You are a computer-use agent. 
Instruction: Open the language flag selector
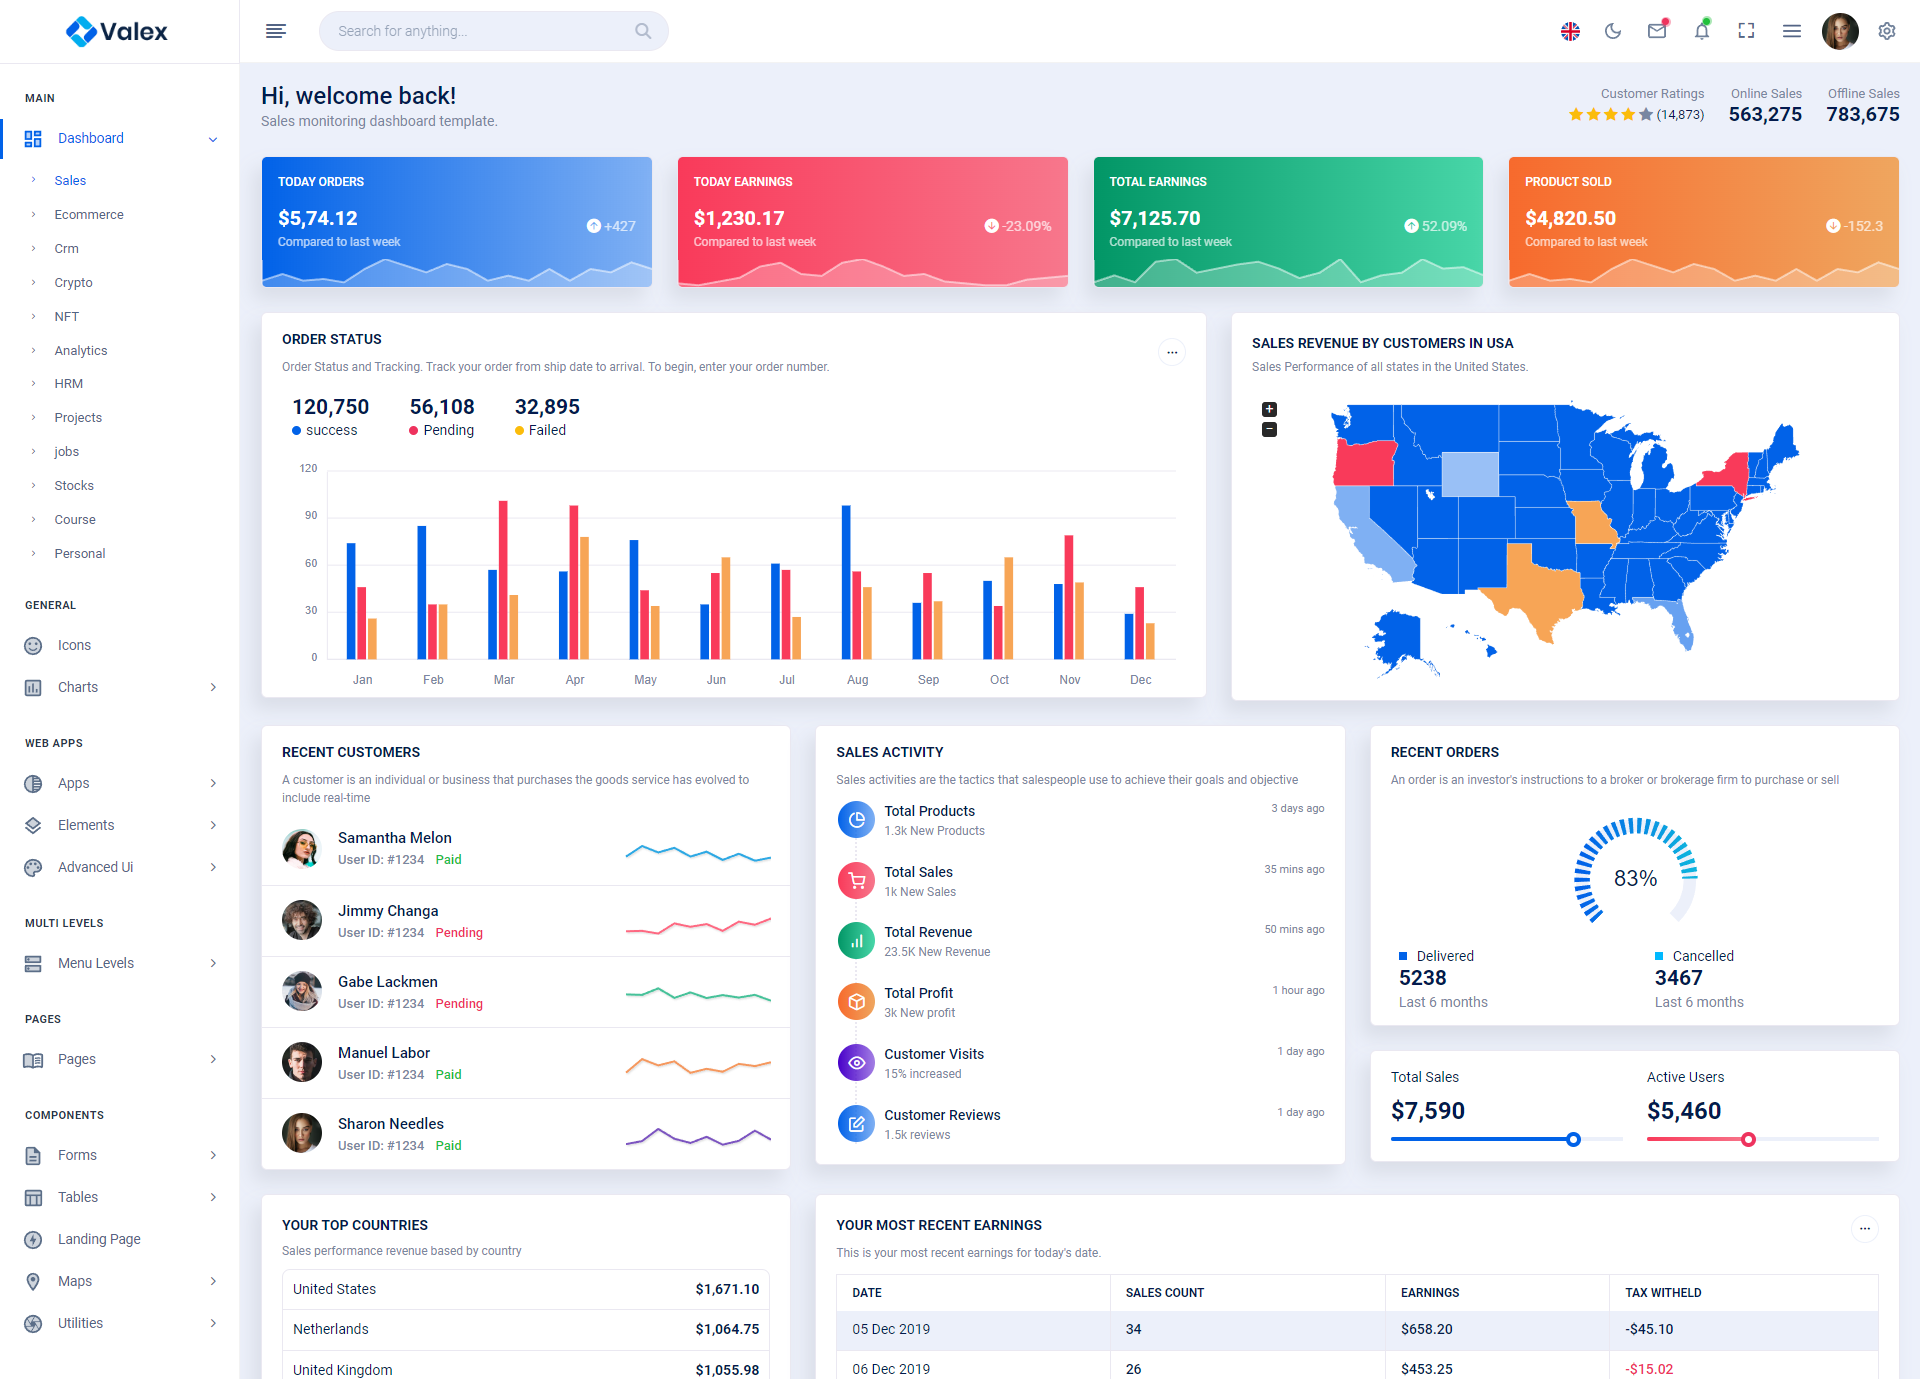coord(1570,31)
